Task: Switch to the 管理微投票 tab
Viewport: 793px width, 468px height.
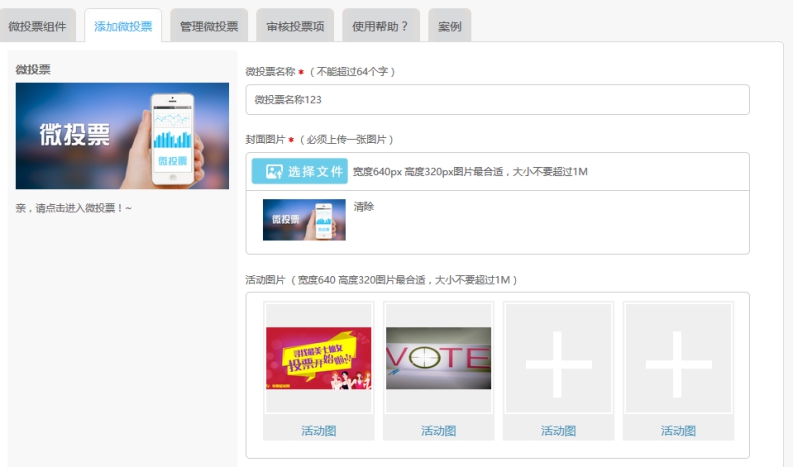Action: coord(209,26)
